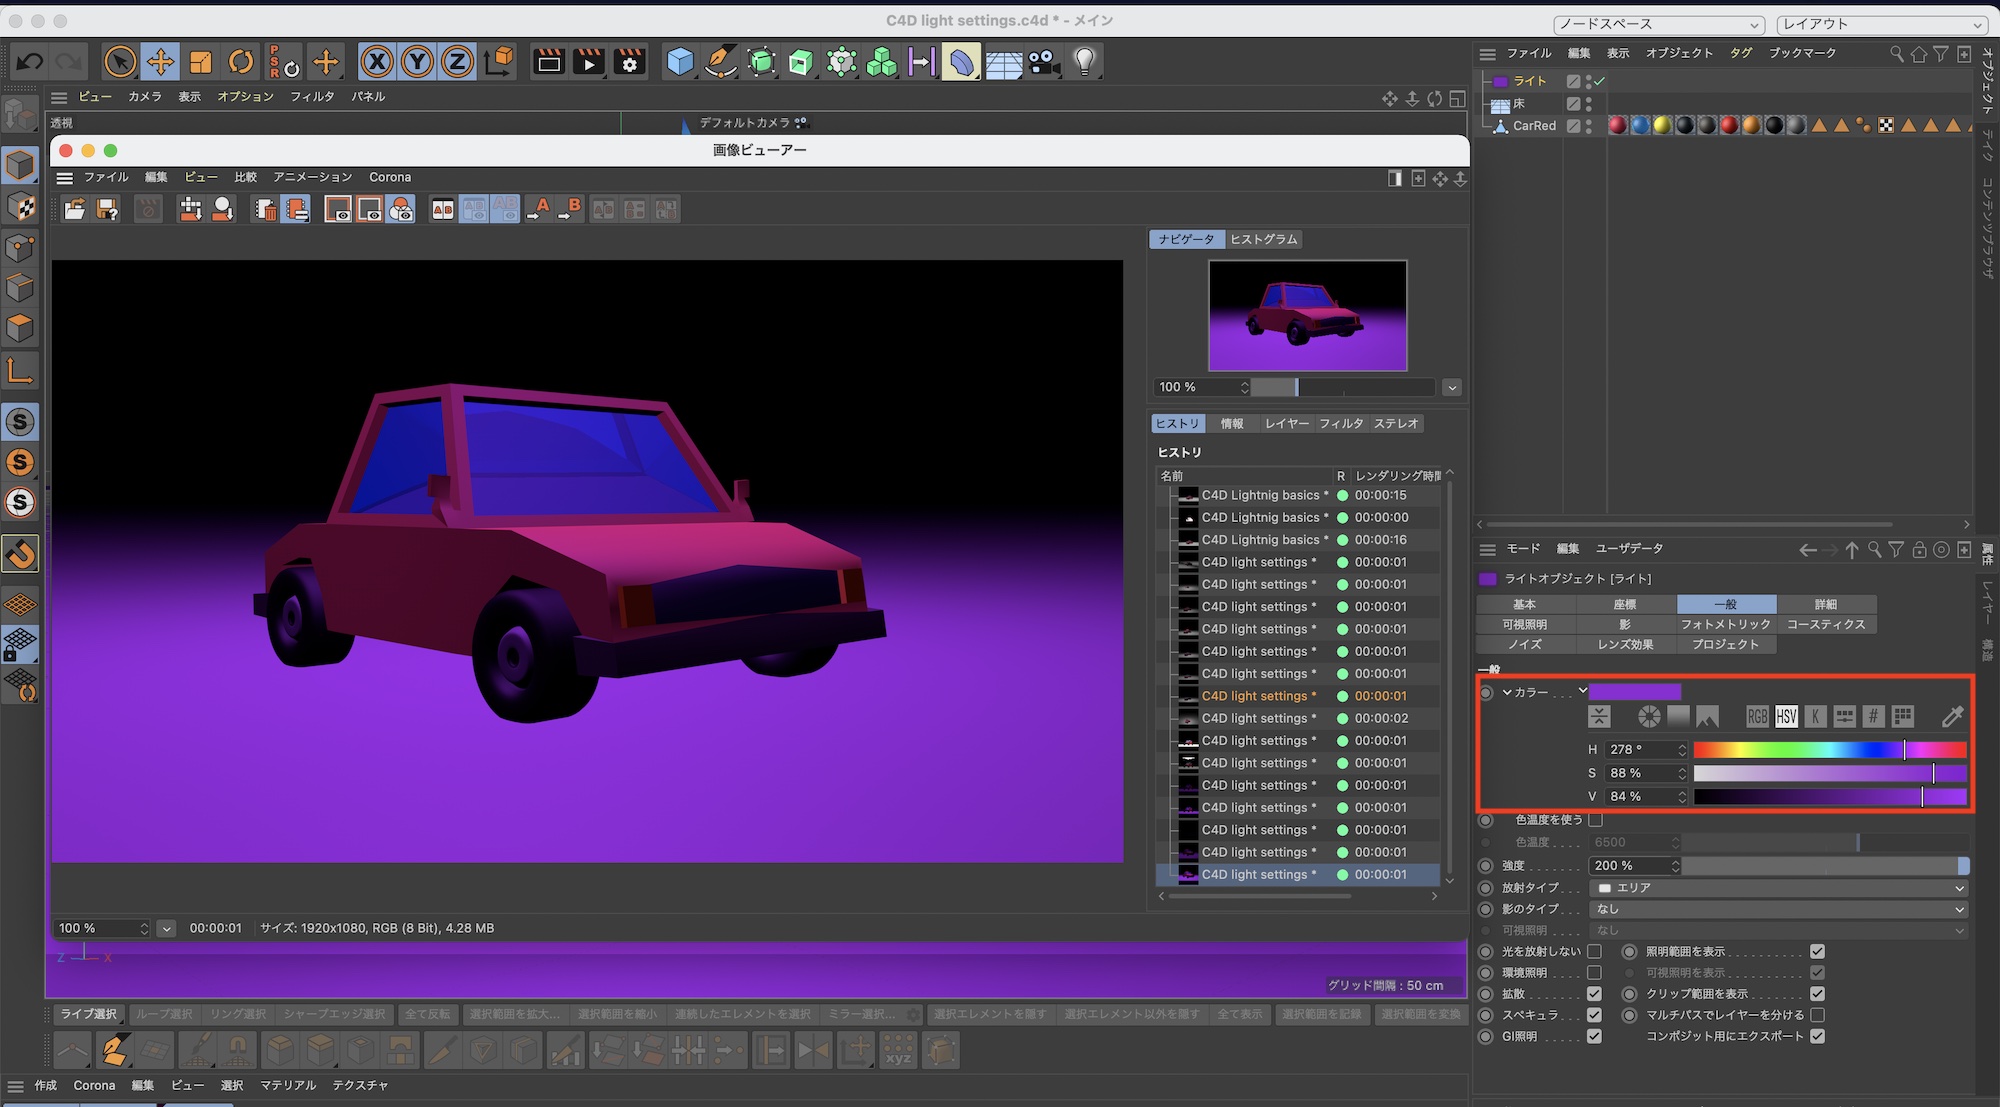
Task: Open the color wheel mode icon
Action: [1649, 716]
